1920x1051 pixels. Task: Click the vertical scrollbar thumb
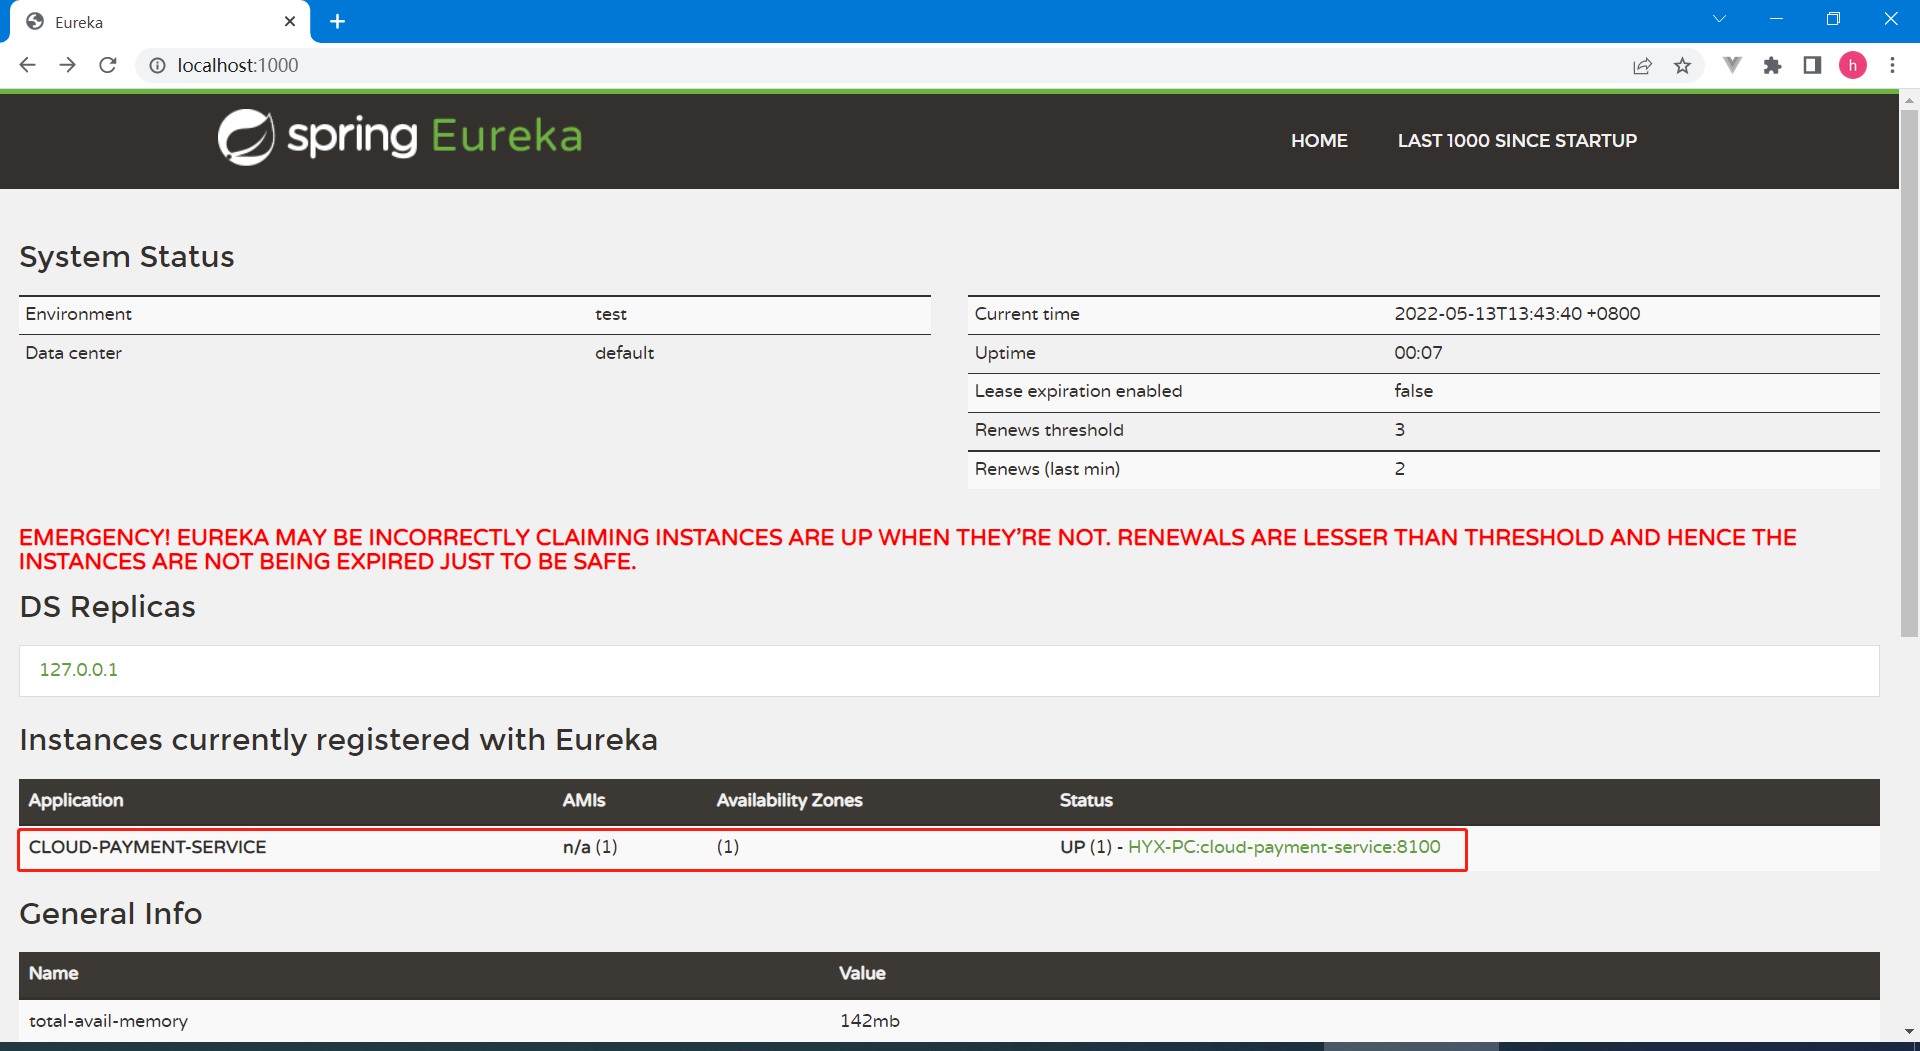1909,372
